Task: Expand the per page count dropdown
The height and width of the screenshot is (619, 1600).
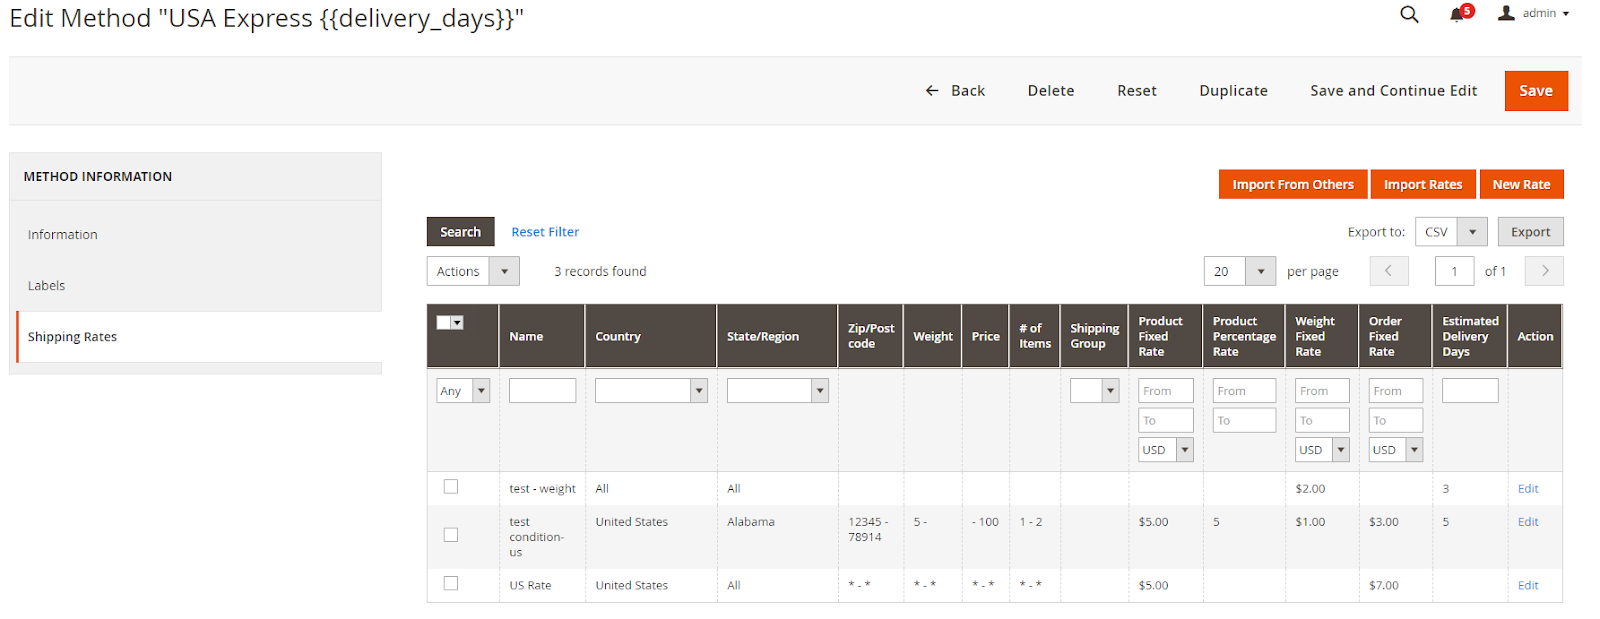Action: [1260, 271]
